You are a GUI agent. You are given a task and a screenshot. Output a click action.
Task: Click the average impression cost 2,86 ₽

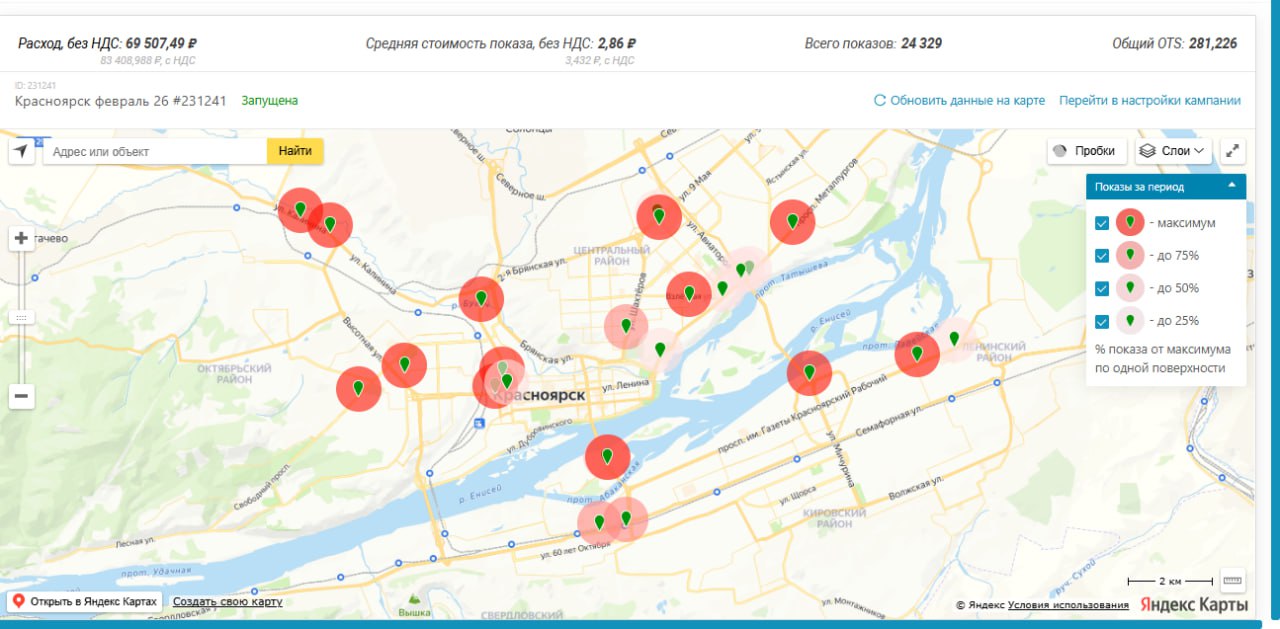coord(617,44)
